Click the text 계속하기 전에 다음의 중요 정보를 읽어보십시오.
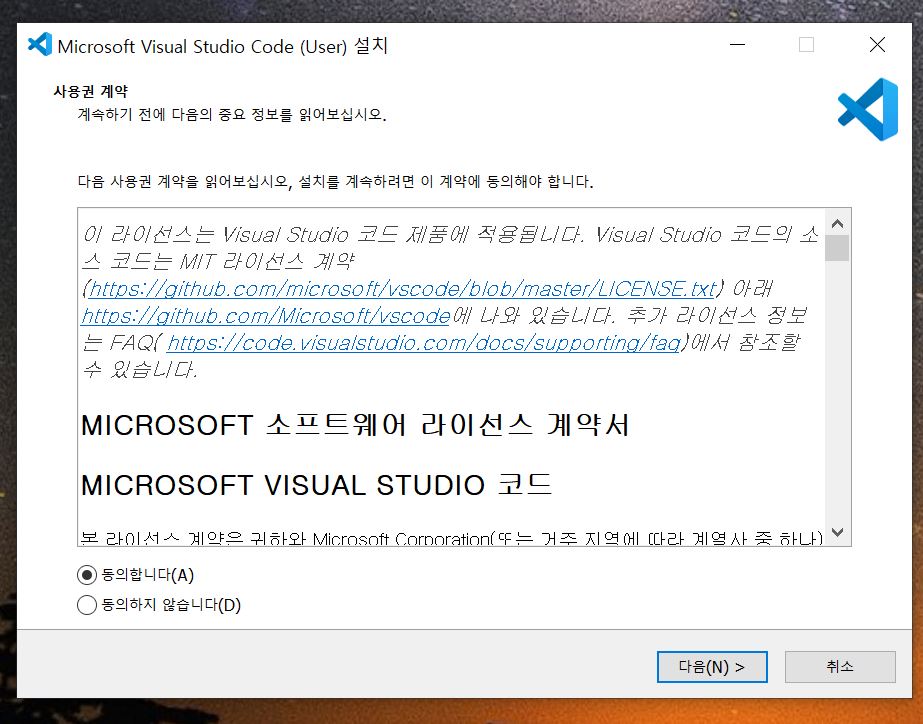 coord(232,114)
